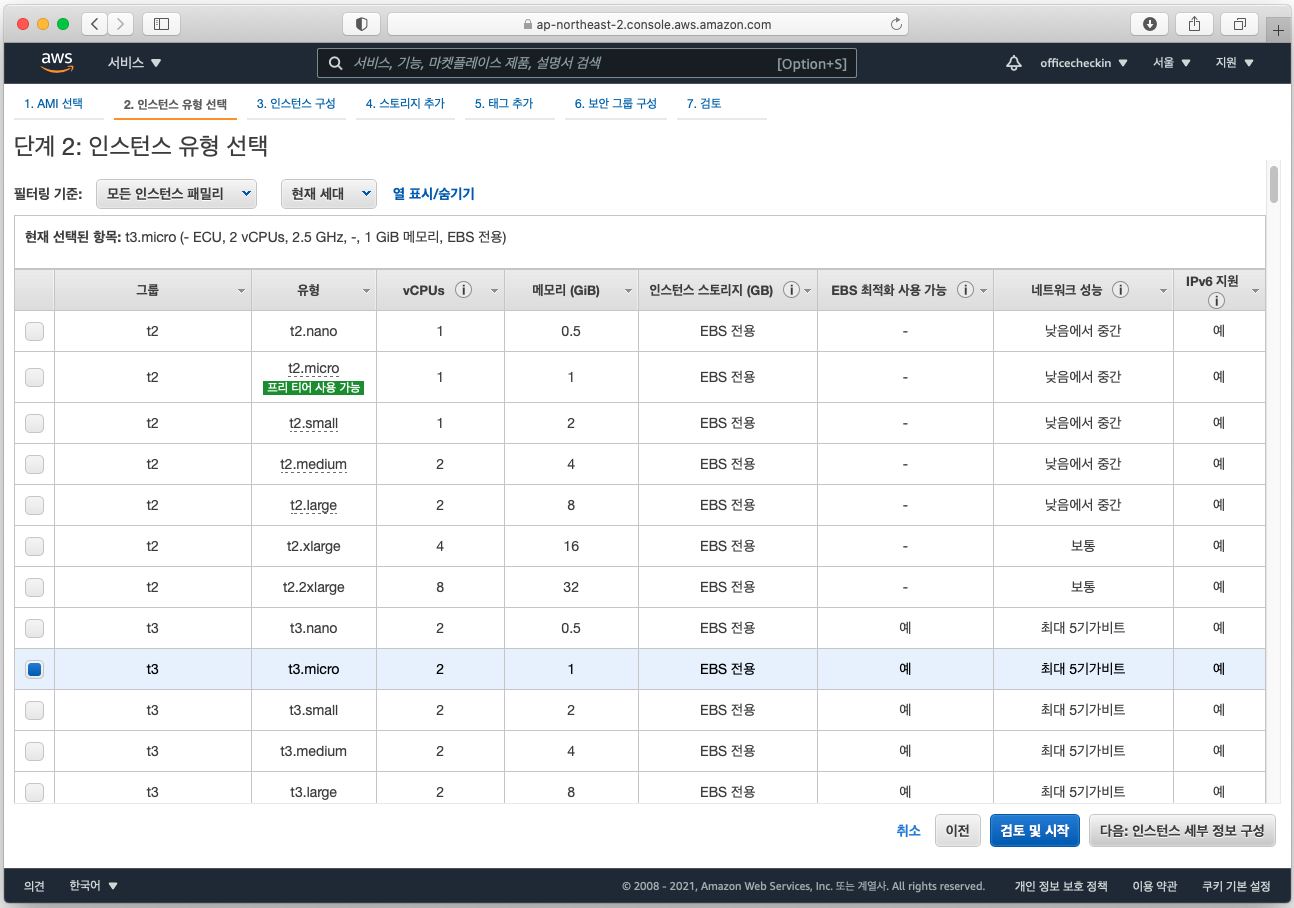This screenshot has width=1294, height=908.
Task: Check the t2.large row checkbox
Action: [x=34, y=505]
